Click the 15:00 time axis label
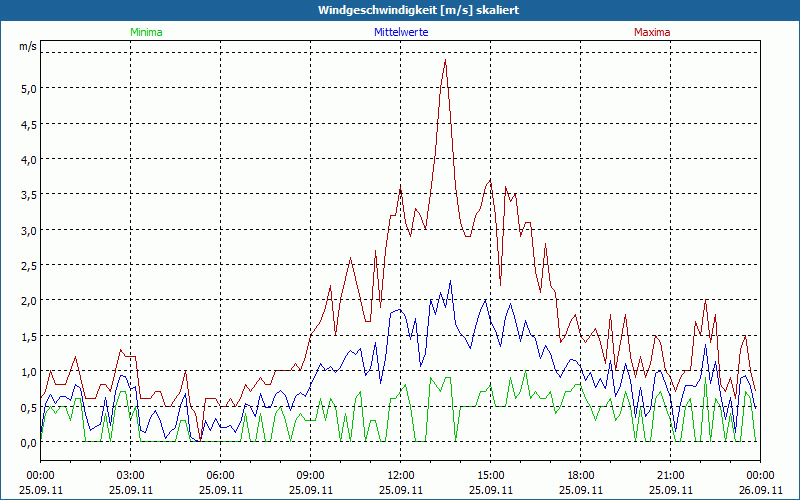 [x=490, y=476]
